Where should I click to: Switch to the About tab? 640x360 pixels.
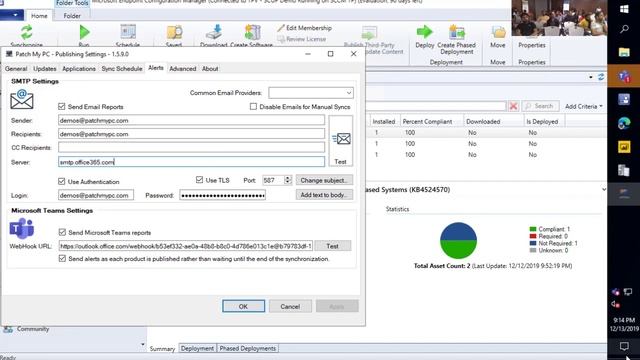pyautogui.click(x=210, y=69)
